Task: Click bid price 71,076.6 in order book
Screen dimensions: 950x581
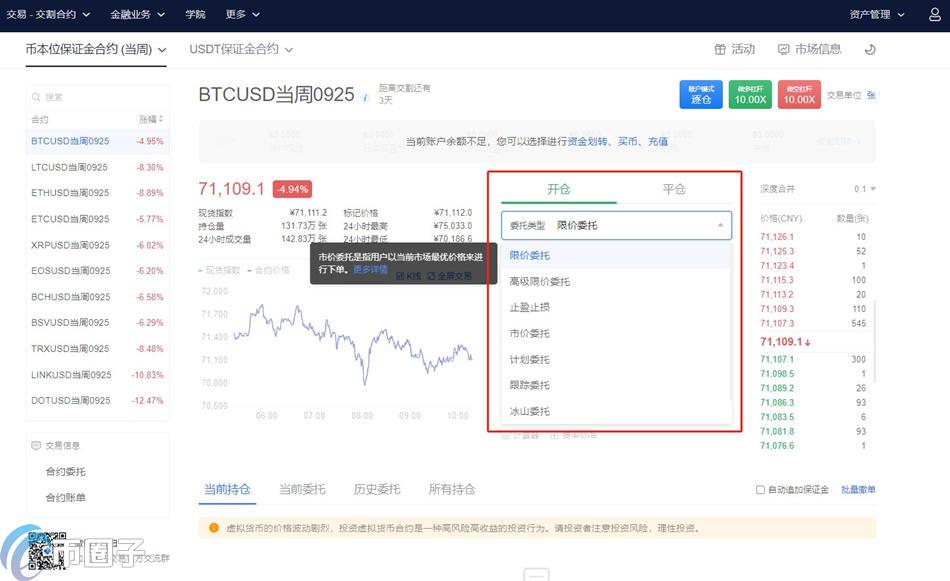Action: click(x=777, y=446)
